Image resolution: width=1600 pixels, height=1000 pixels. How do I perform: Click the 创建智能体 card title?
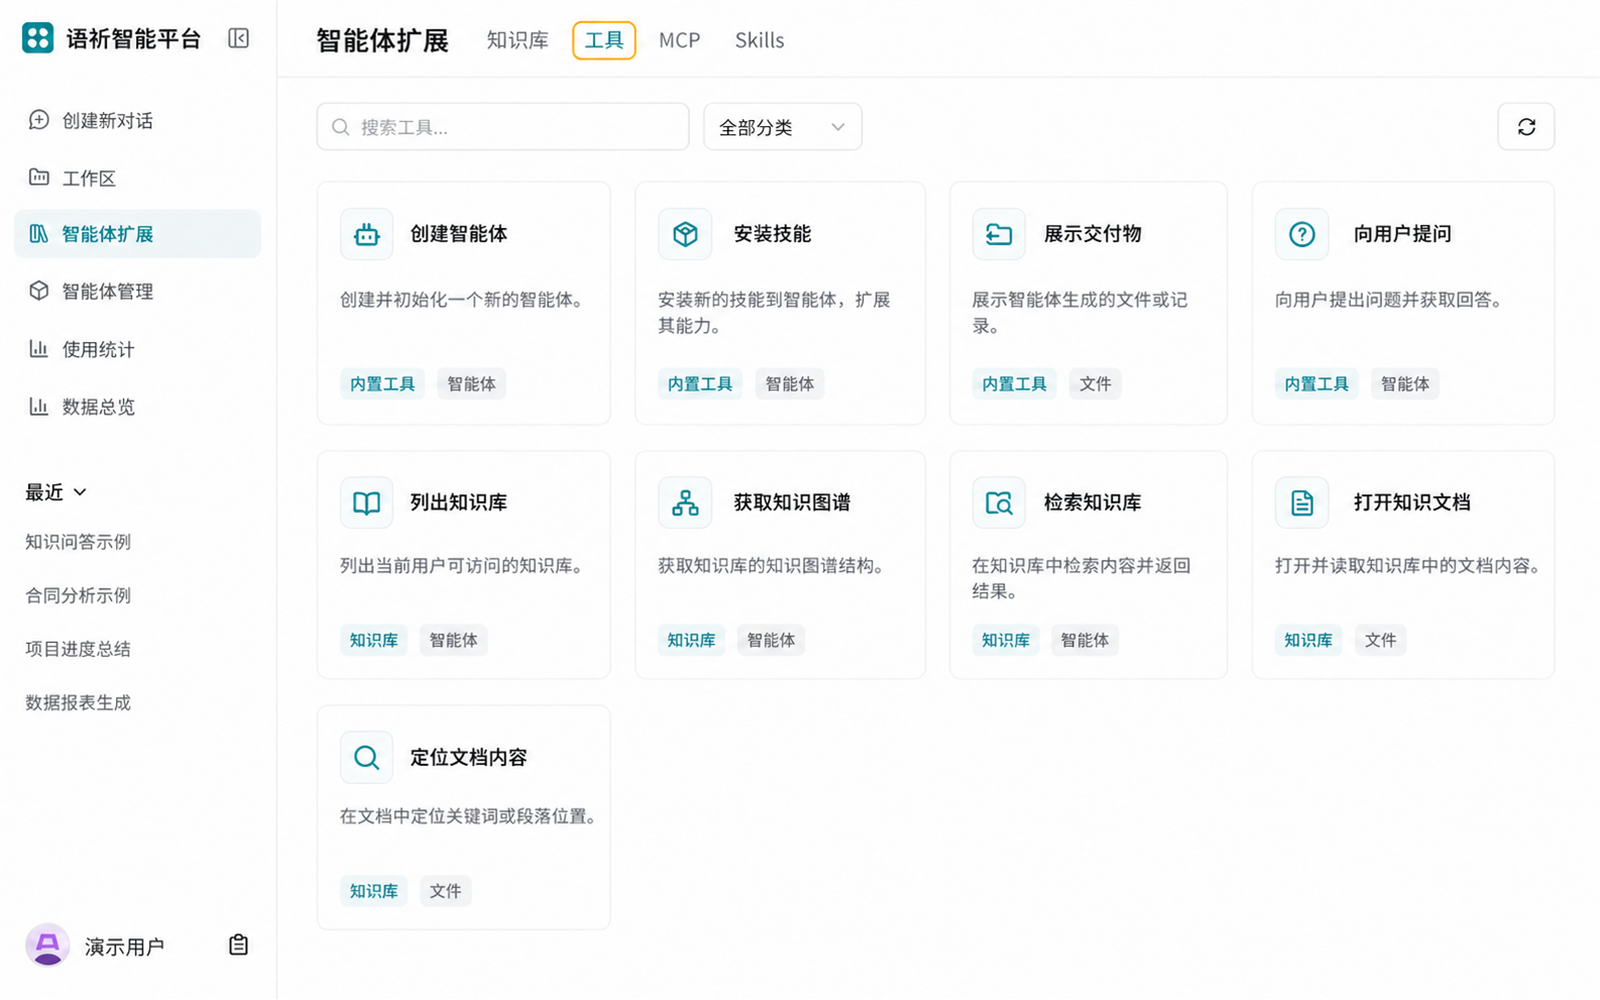pos(459,234)
